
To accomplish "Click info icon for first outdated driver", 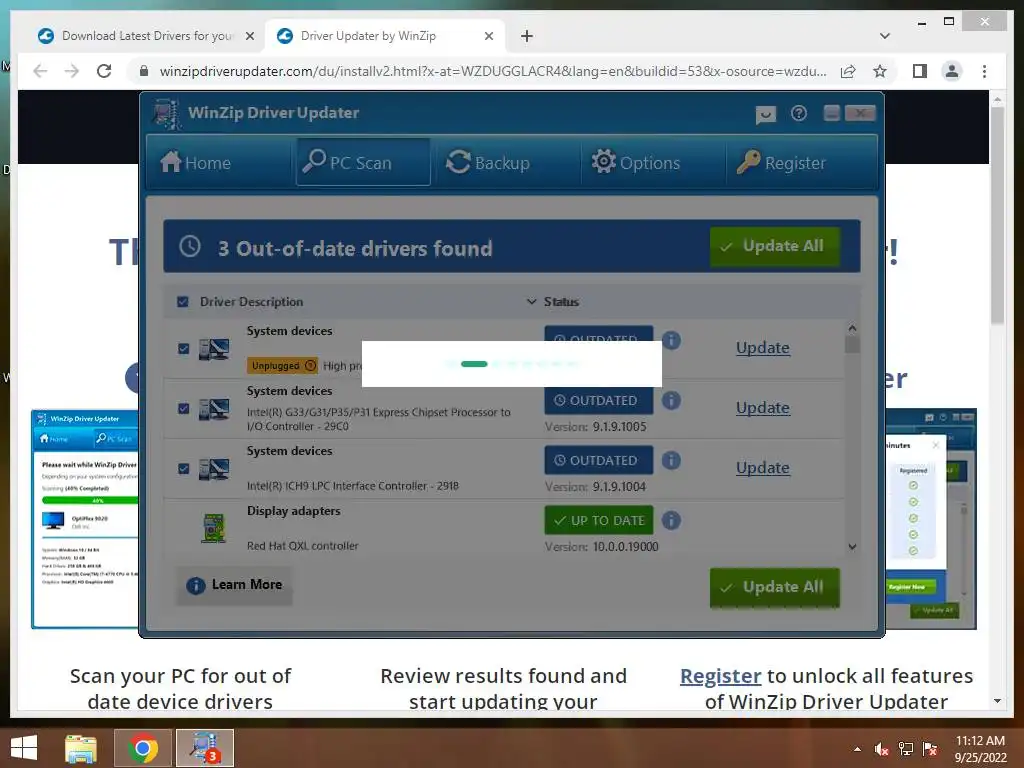I will [671, 340].
